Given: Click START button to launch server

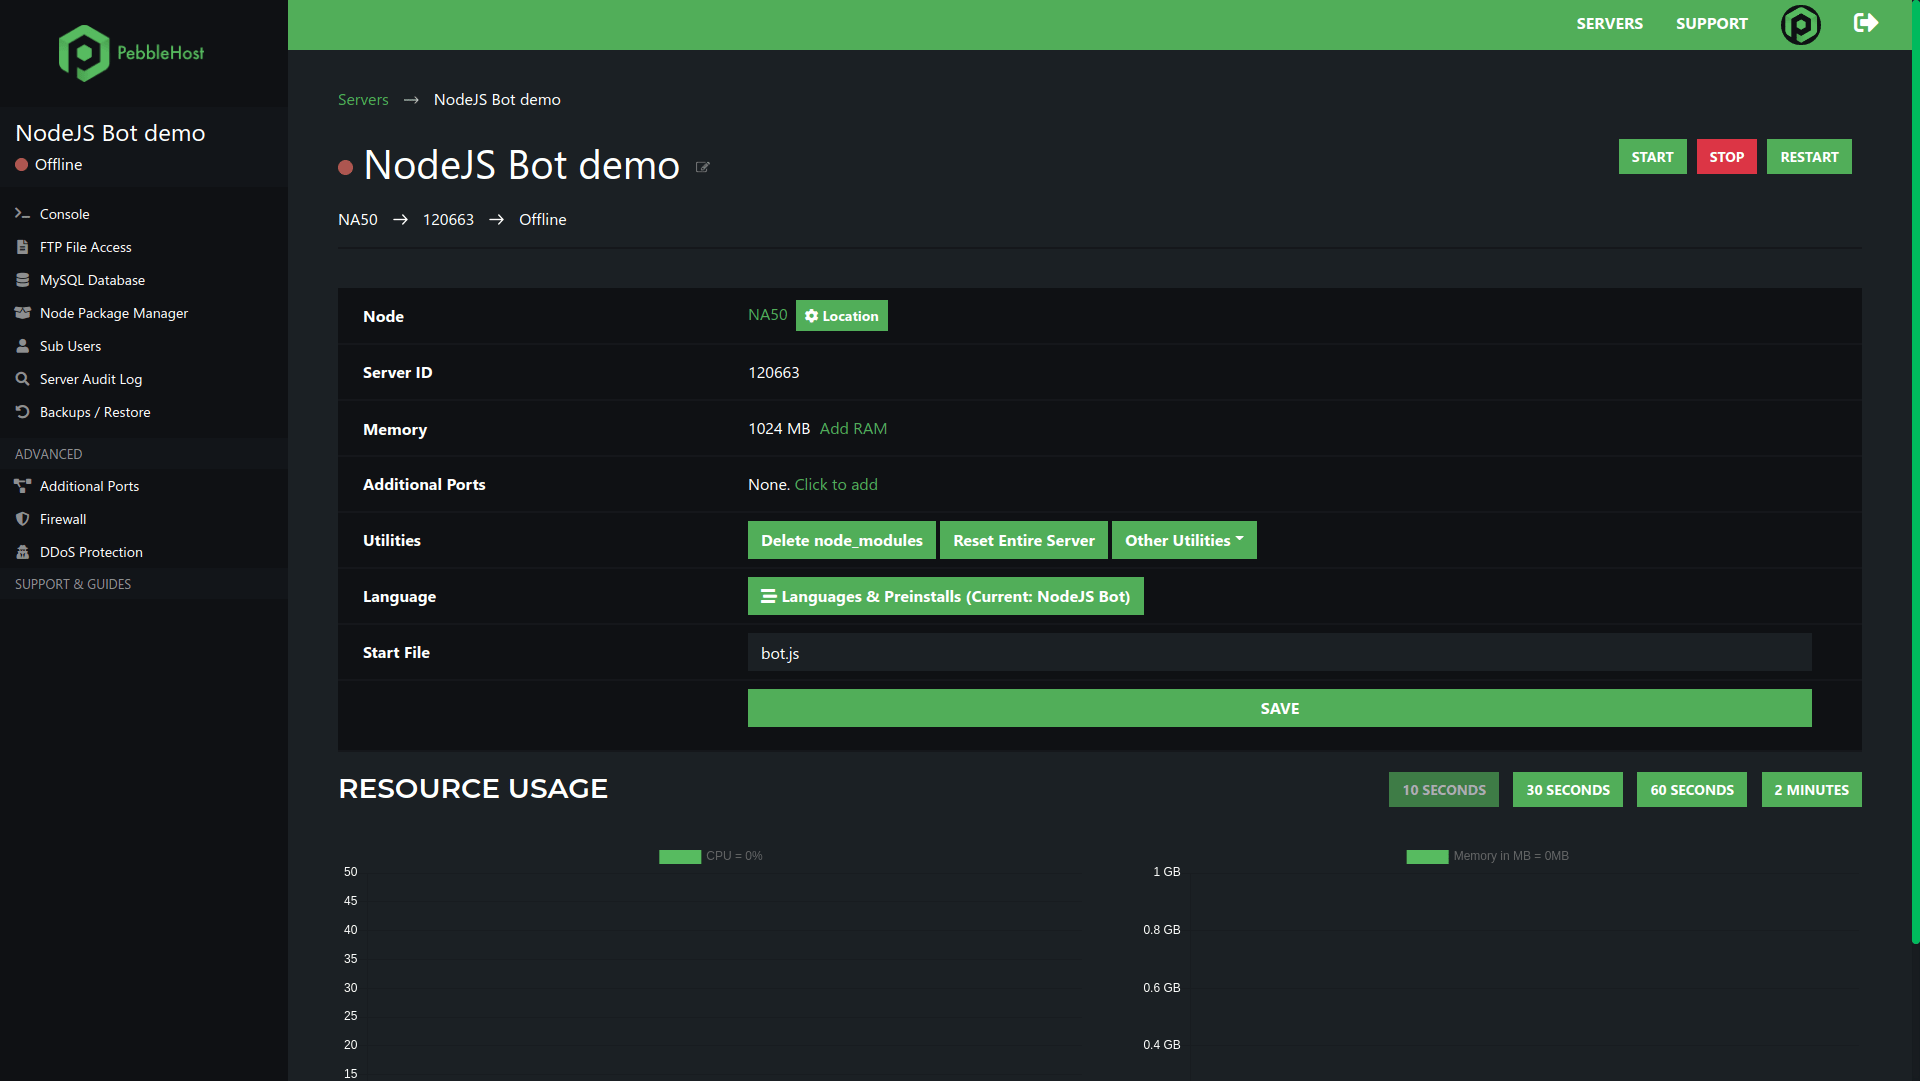Looking at the screenshot, I should point(1651,156).
